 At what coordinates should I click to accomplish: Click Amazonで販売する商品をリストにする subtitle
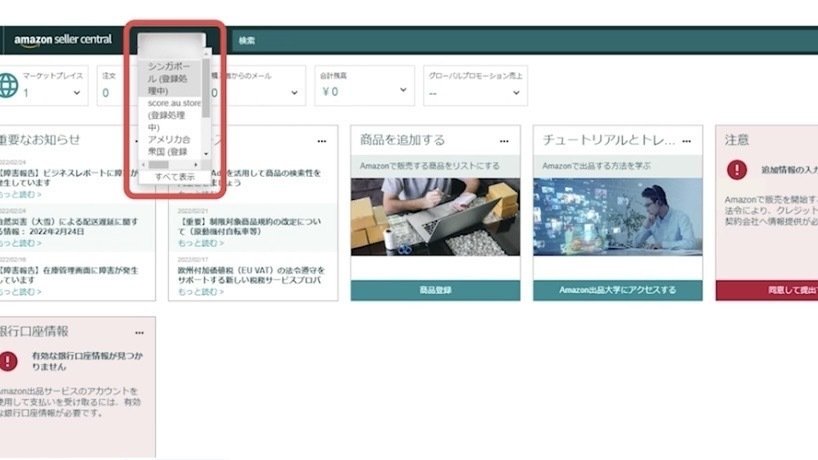coord(429,166)
